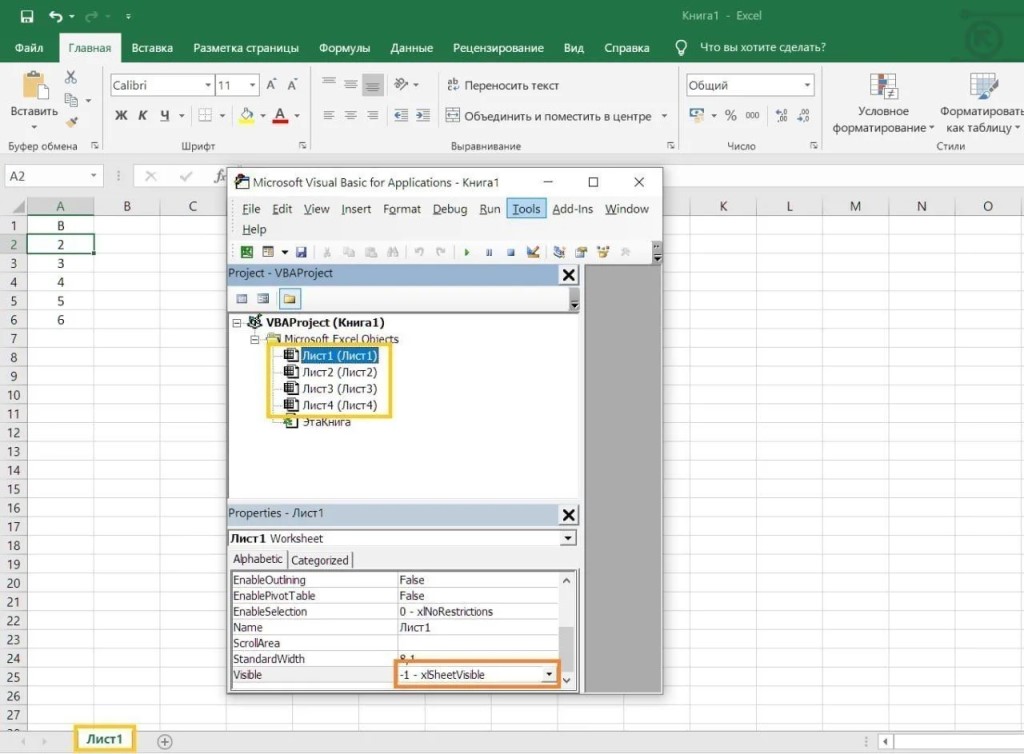Run macro with the green play icon
Viewport: 1024px width, 754px height.
[466, 252]
